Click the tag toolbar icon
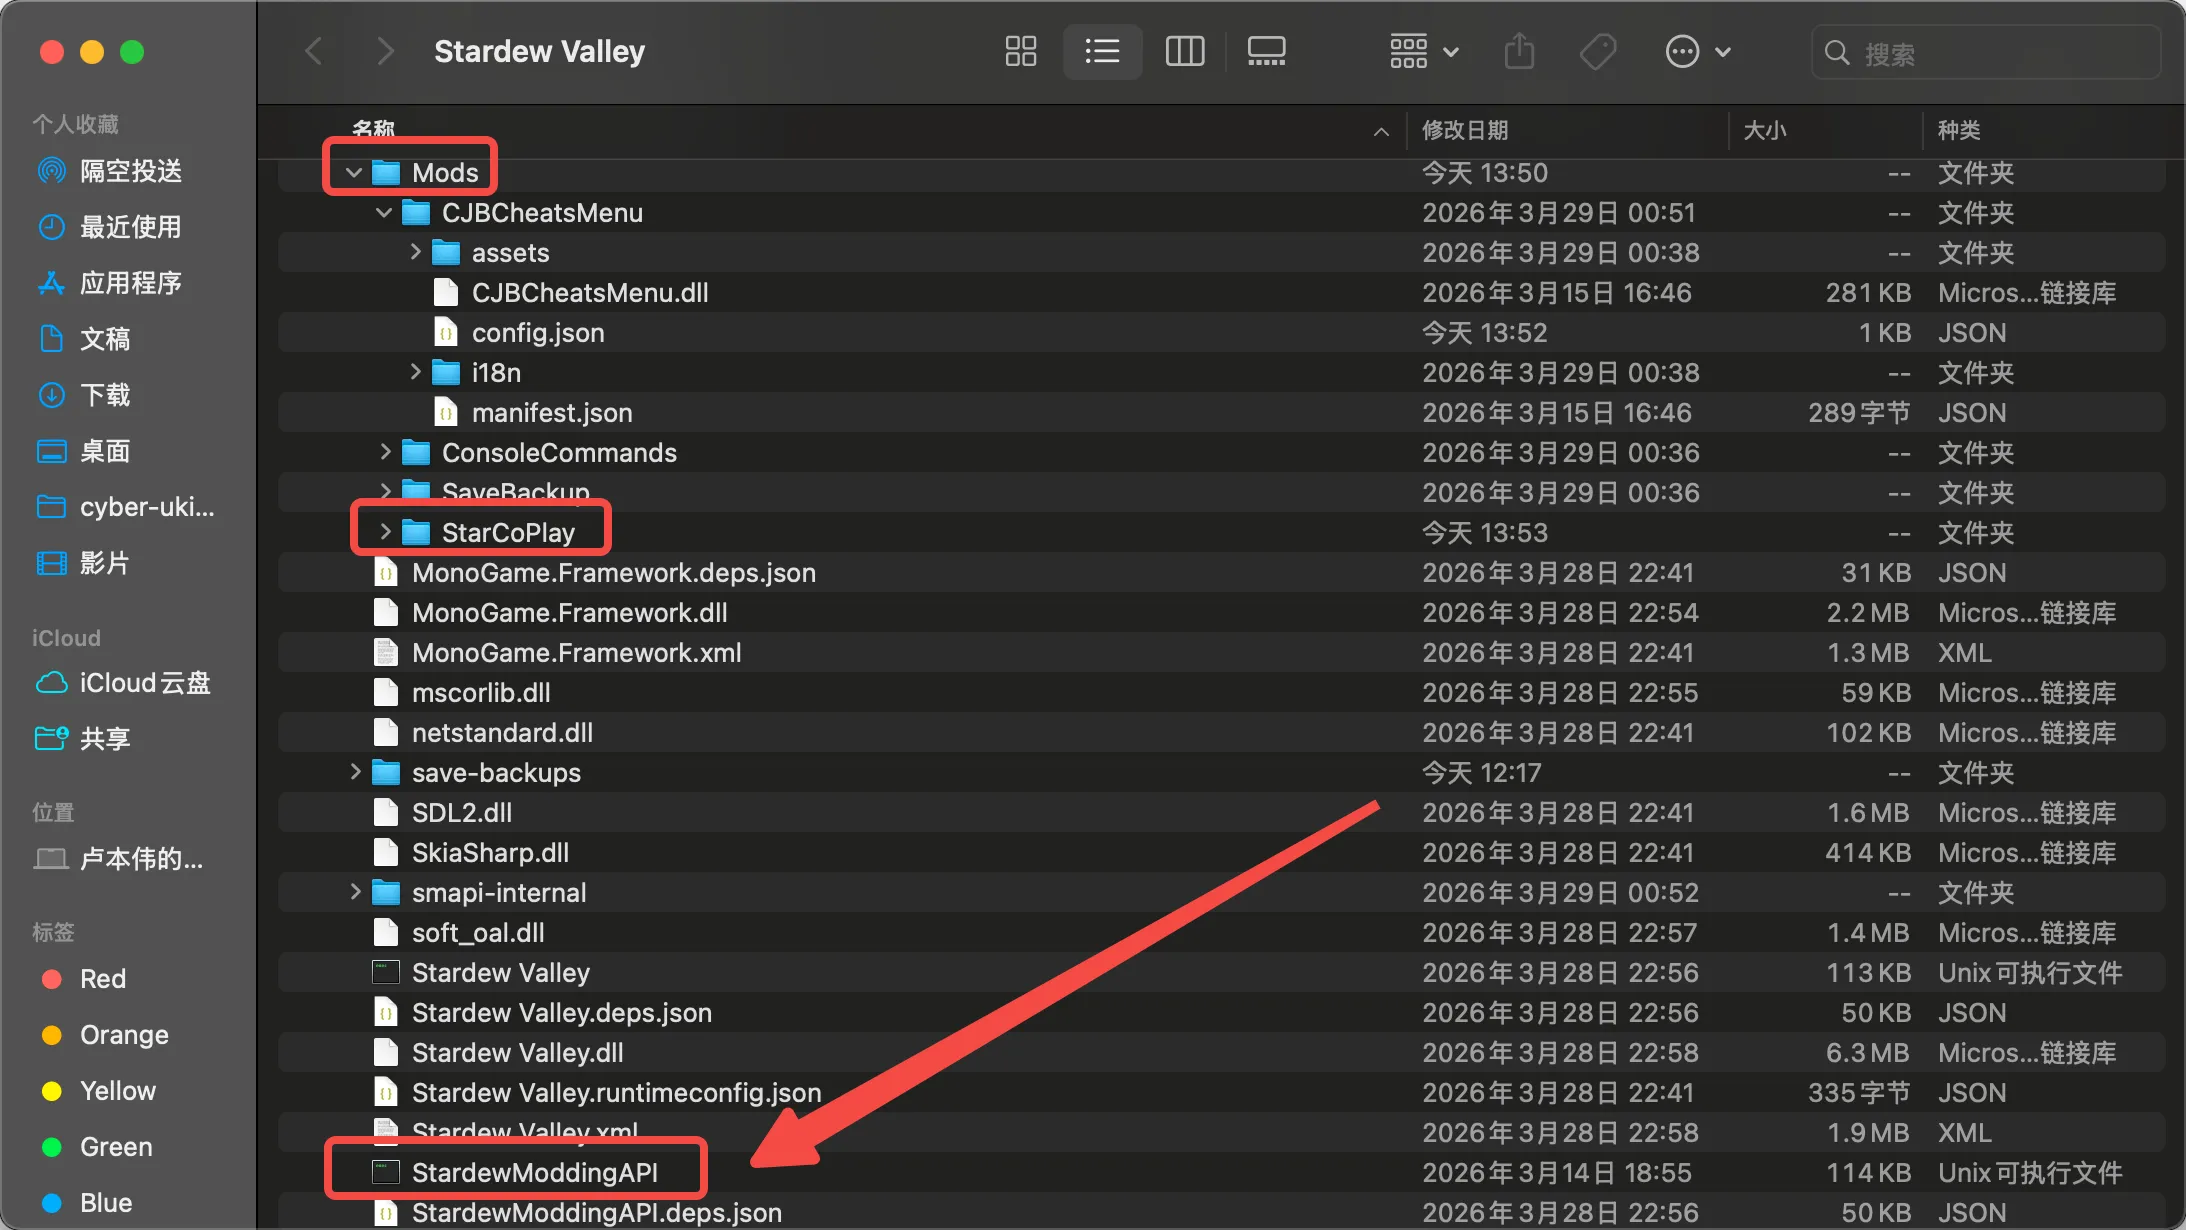2186x1230 pixels. [x=1597, y=51]
